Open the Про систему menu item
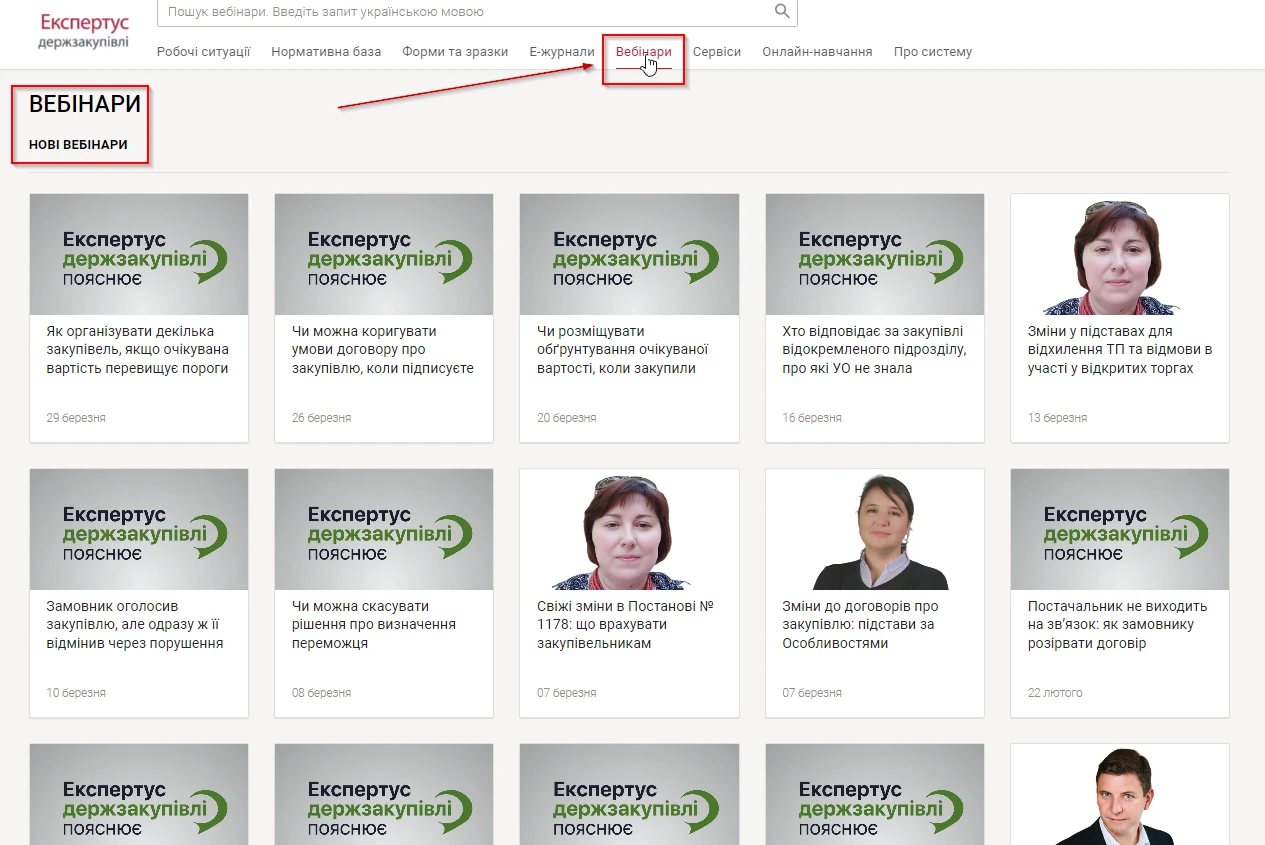Image resolution: width=1265 pixels, height=845 pixels. point(932,52)
